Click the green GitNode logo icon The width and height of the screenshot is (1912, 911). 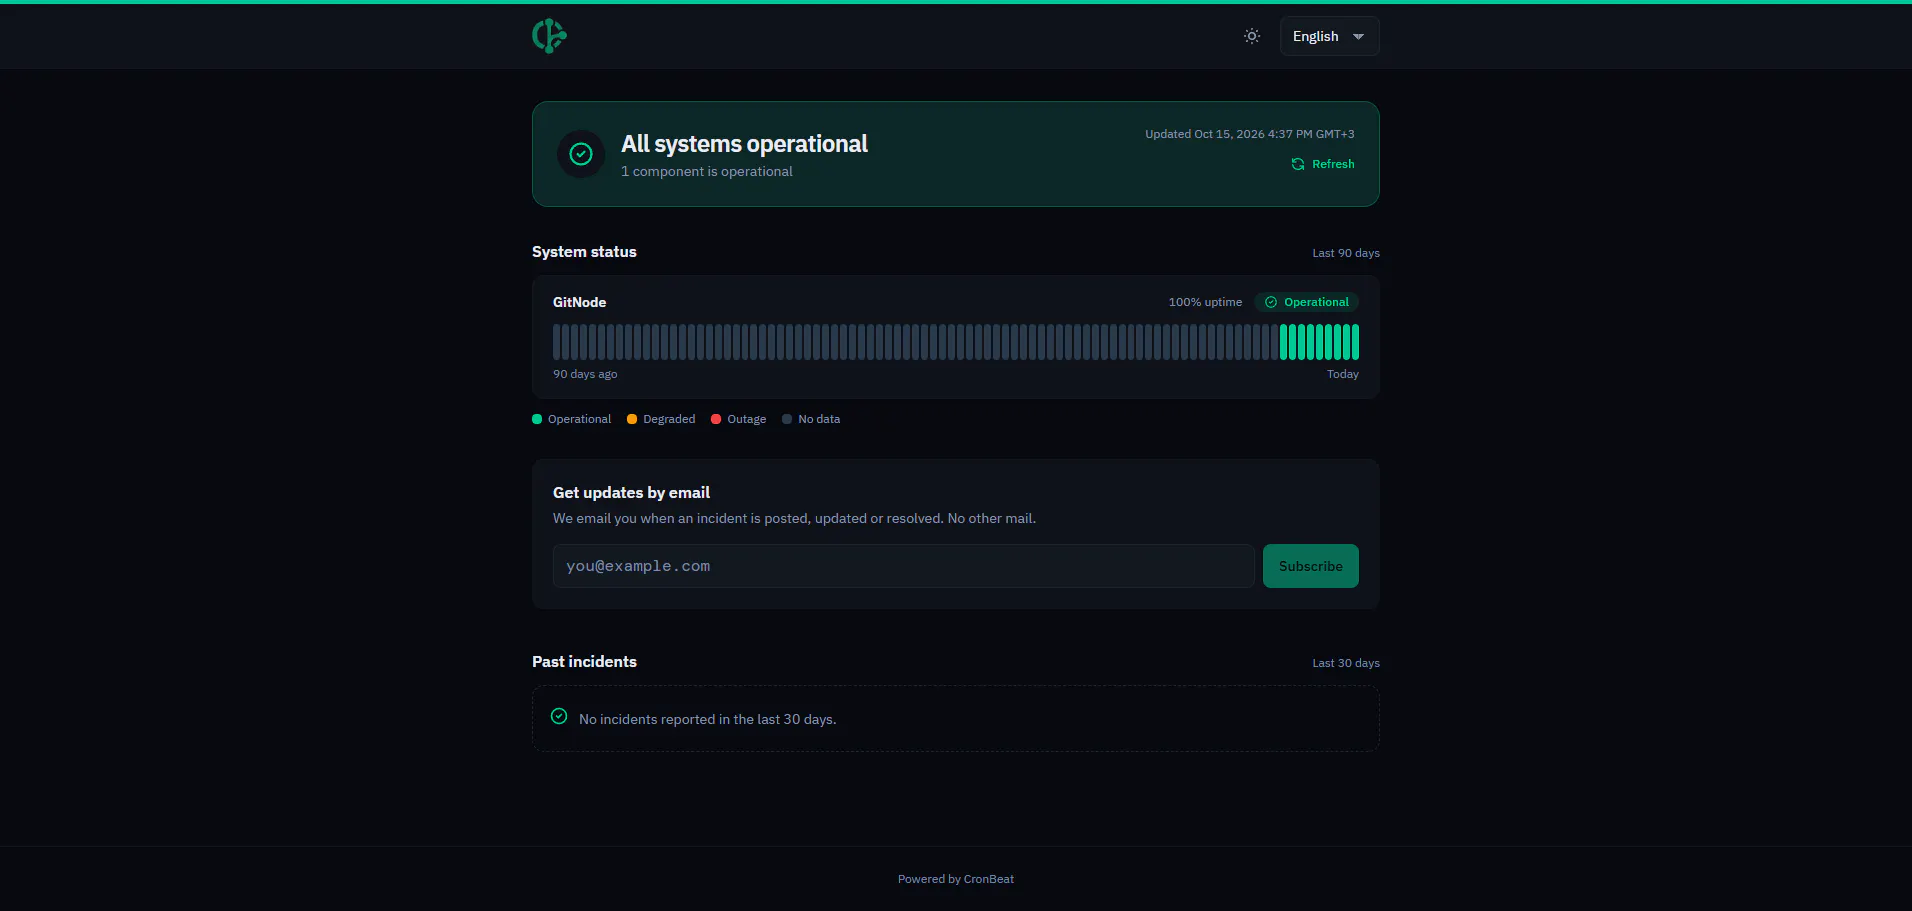pos(549,36)
